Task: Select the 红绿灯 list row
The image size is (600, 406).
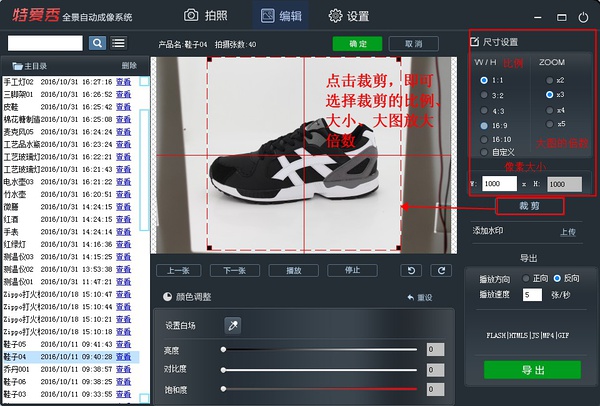Action: pyautogui.click(x=71, y=244)
